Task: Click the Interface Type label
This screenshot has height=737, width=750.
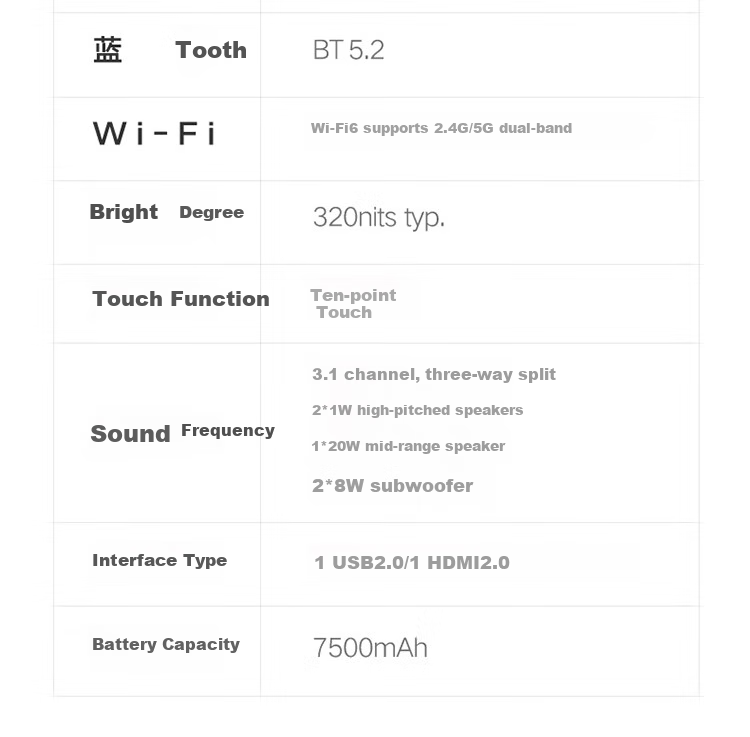Action: [x=160, y=560]
